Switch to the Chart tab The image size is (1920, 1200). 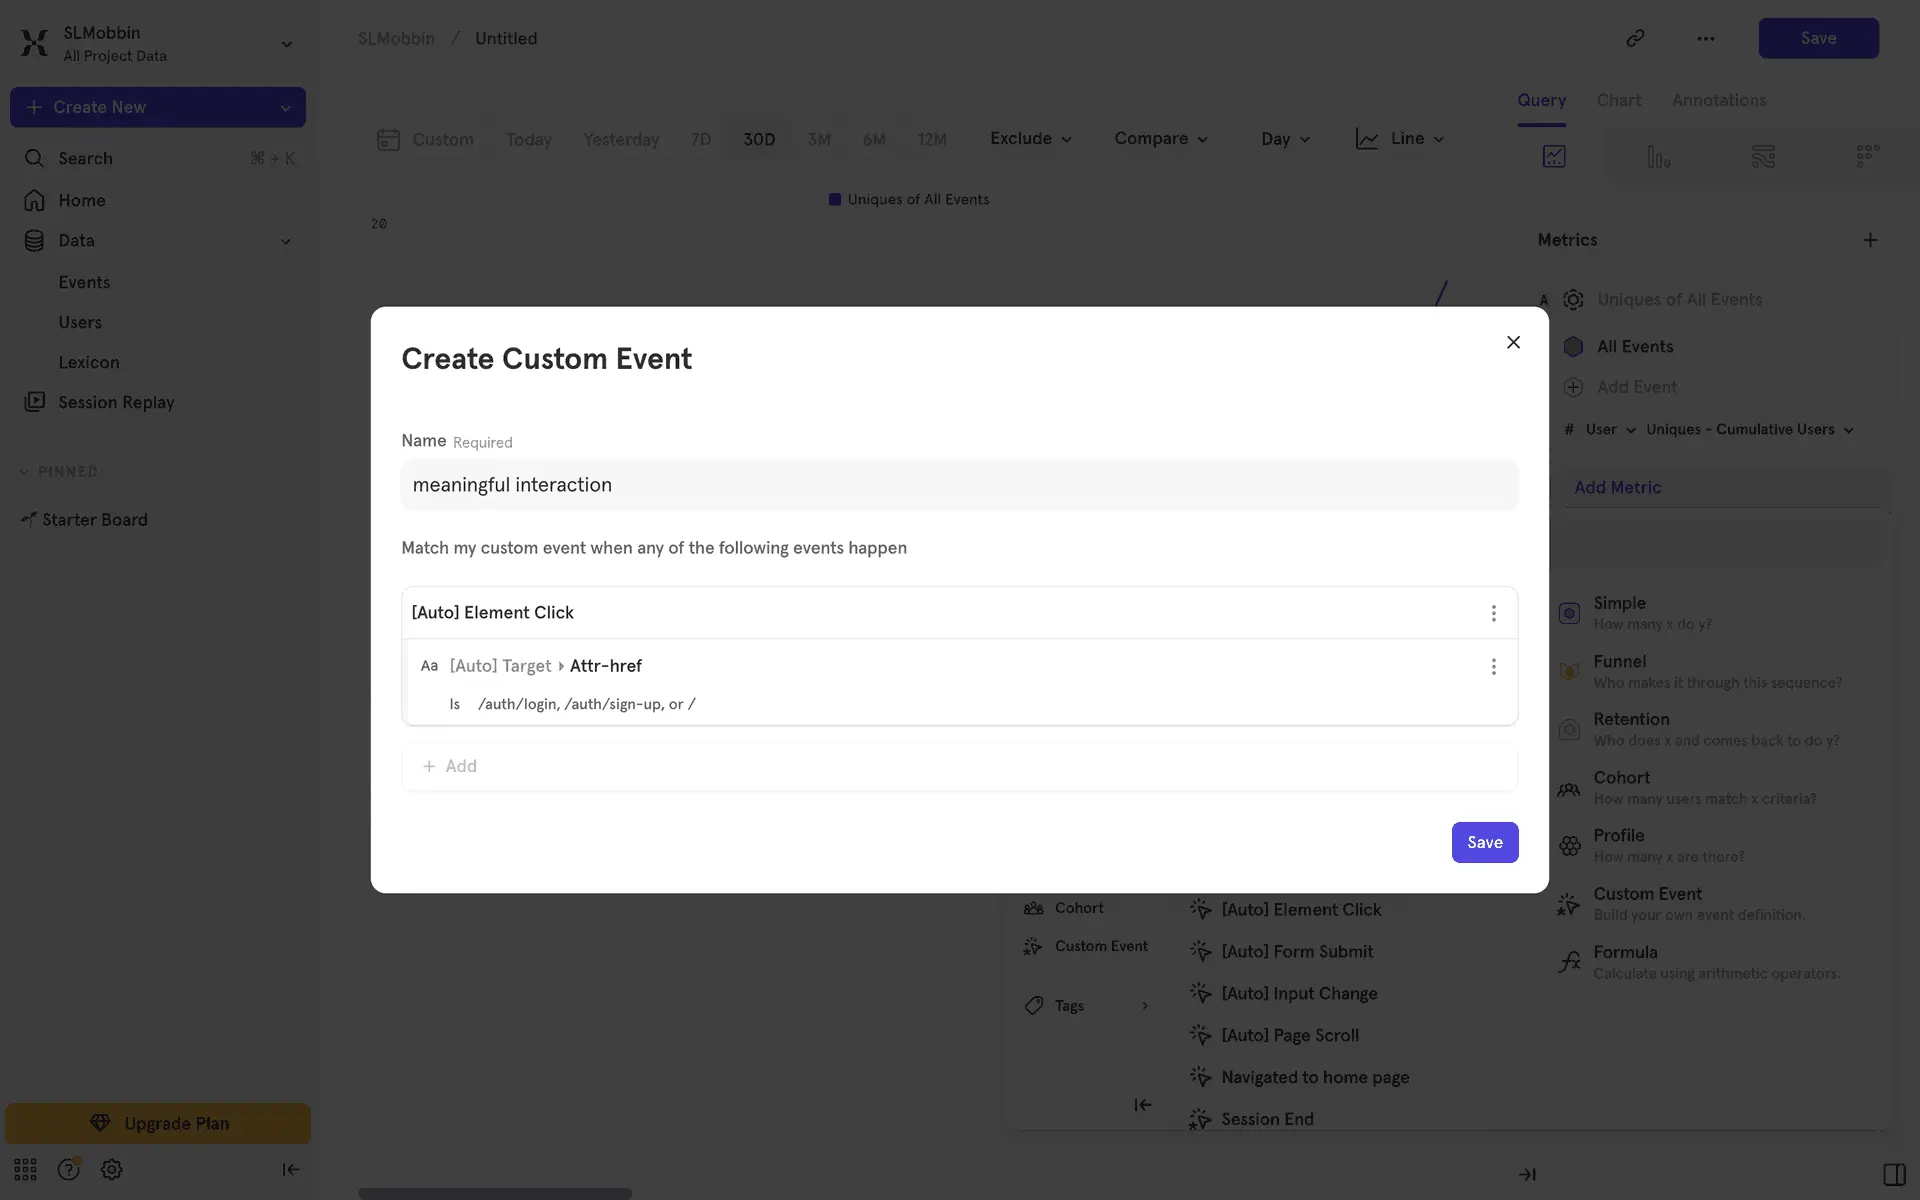tap(1618, 100)
